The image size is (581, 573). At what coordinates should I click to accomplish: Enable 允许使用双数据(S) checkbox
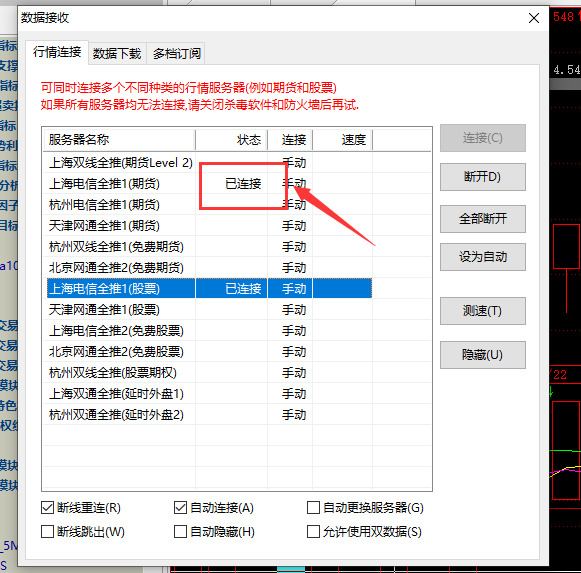(313, 531)
